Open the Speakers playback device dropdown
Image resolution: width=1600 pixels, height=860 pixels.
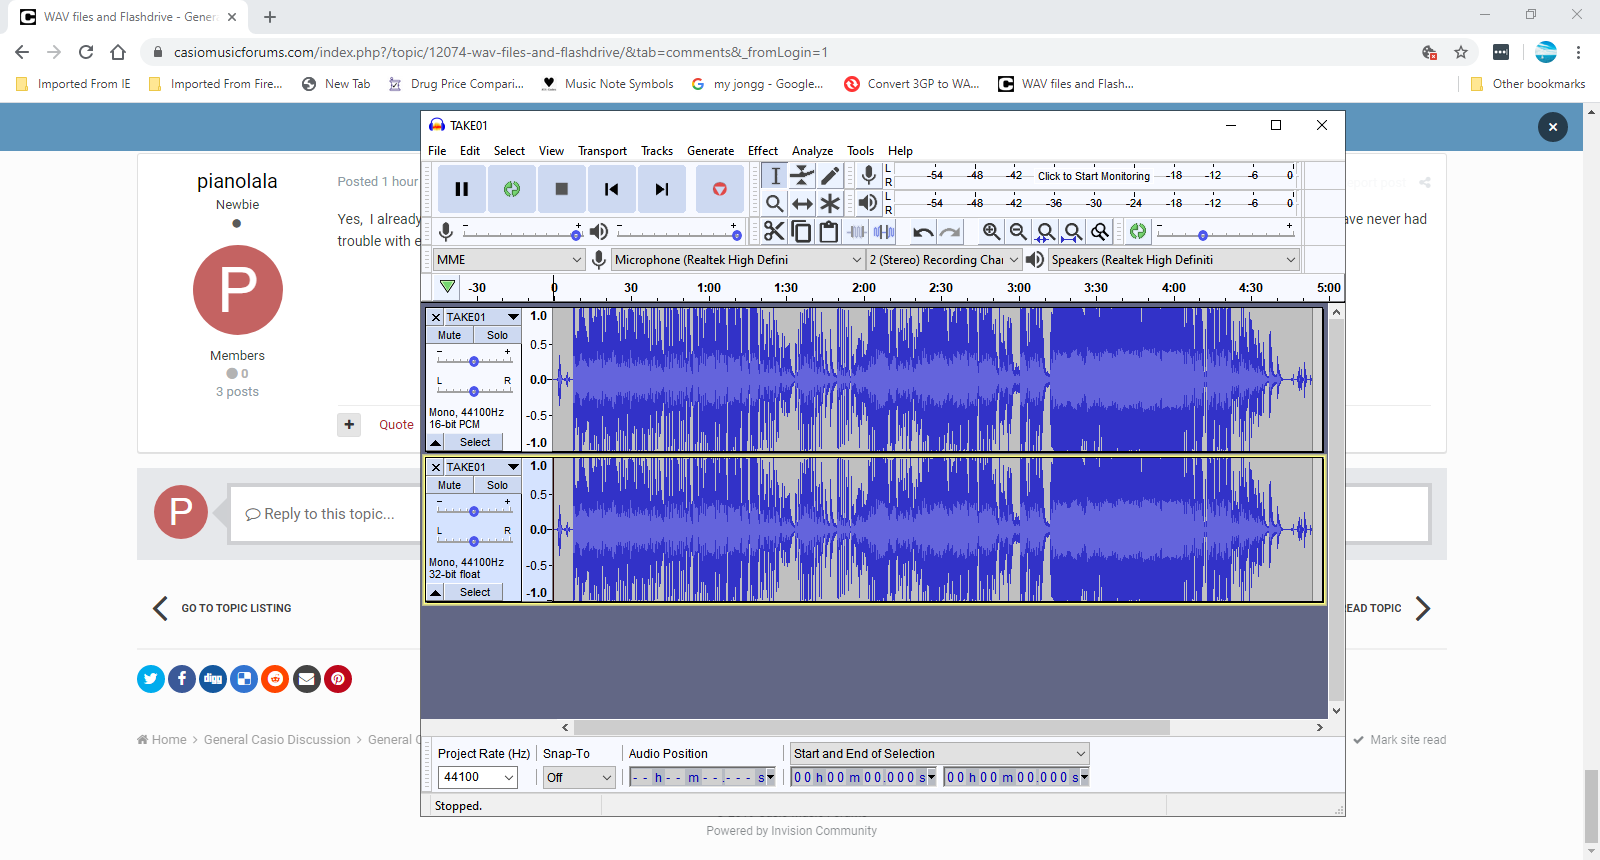[1174, 260]
